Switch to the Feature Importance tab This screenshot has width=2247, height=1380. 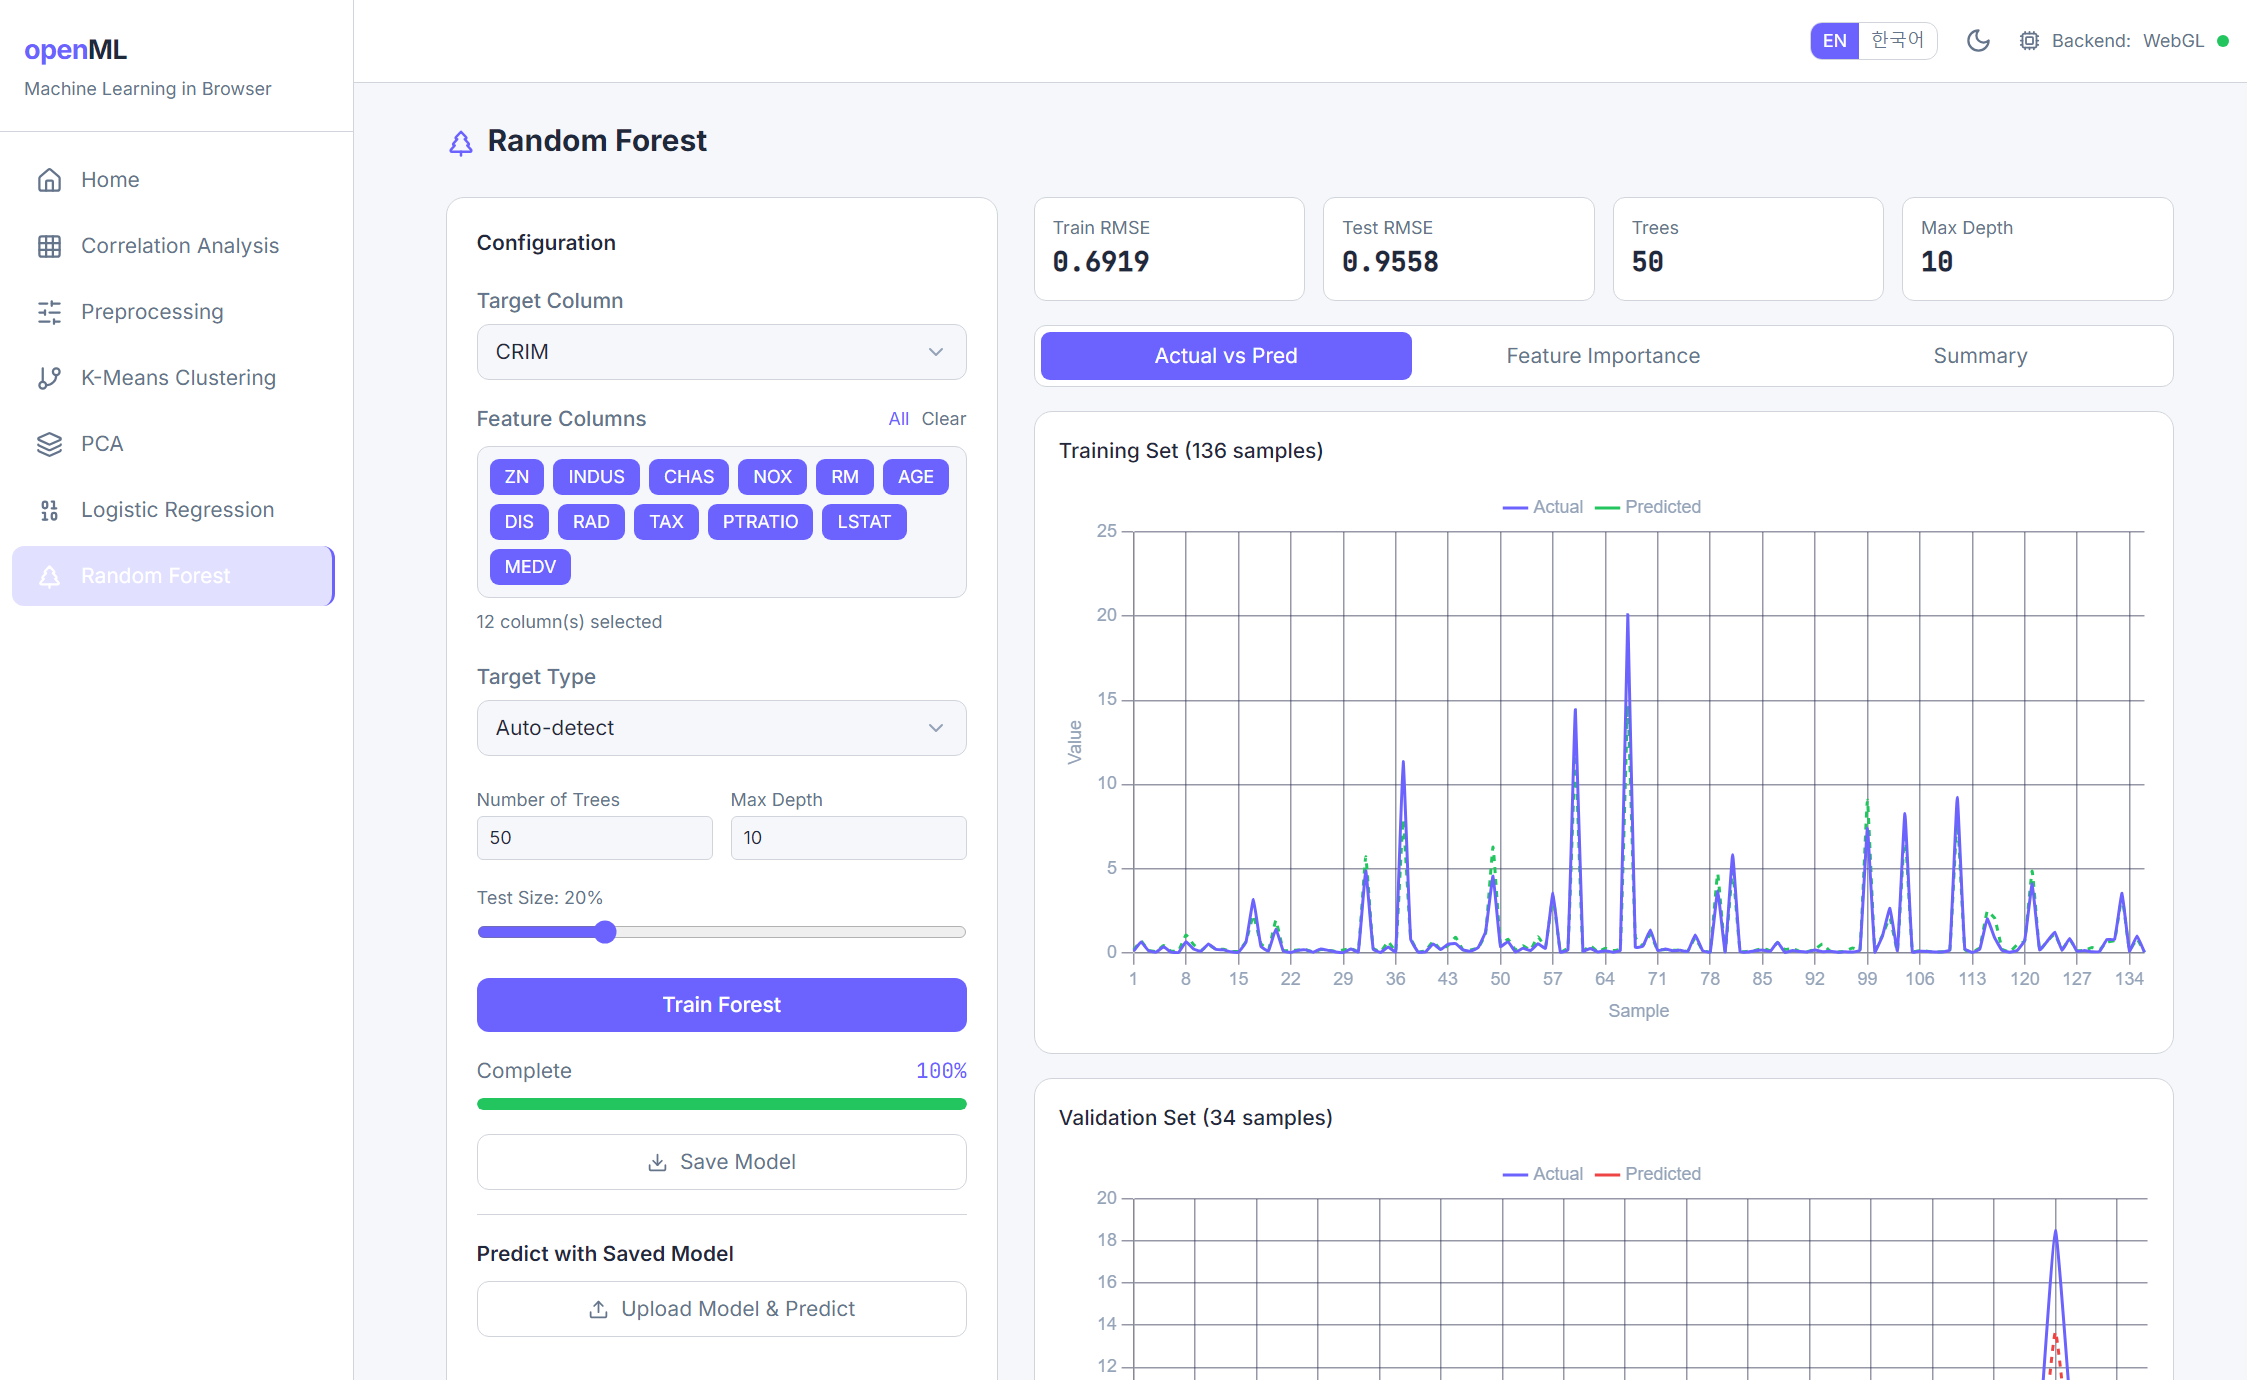[x=1602, y=356]
